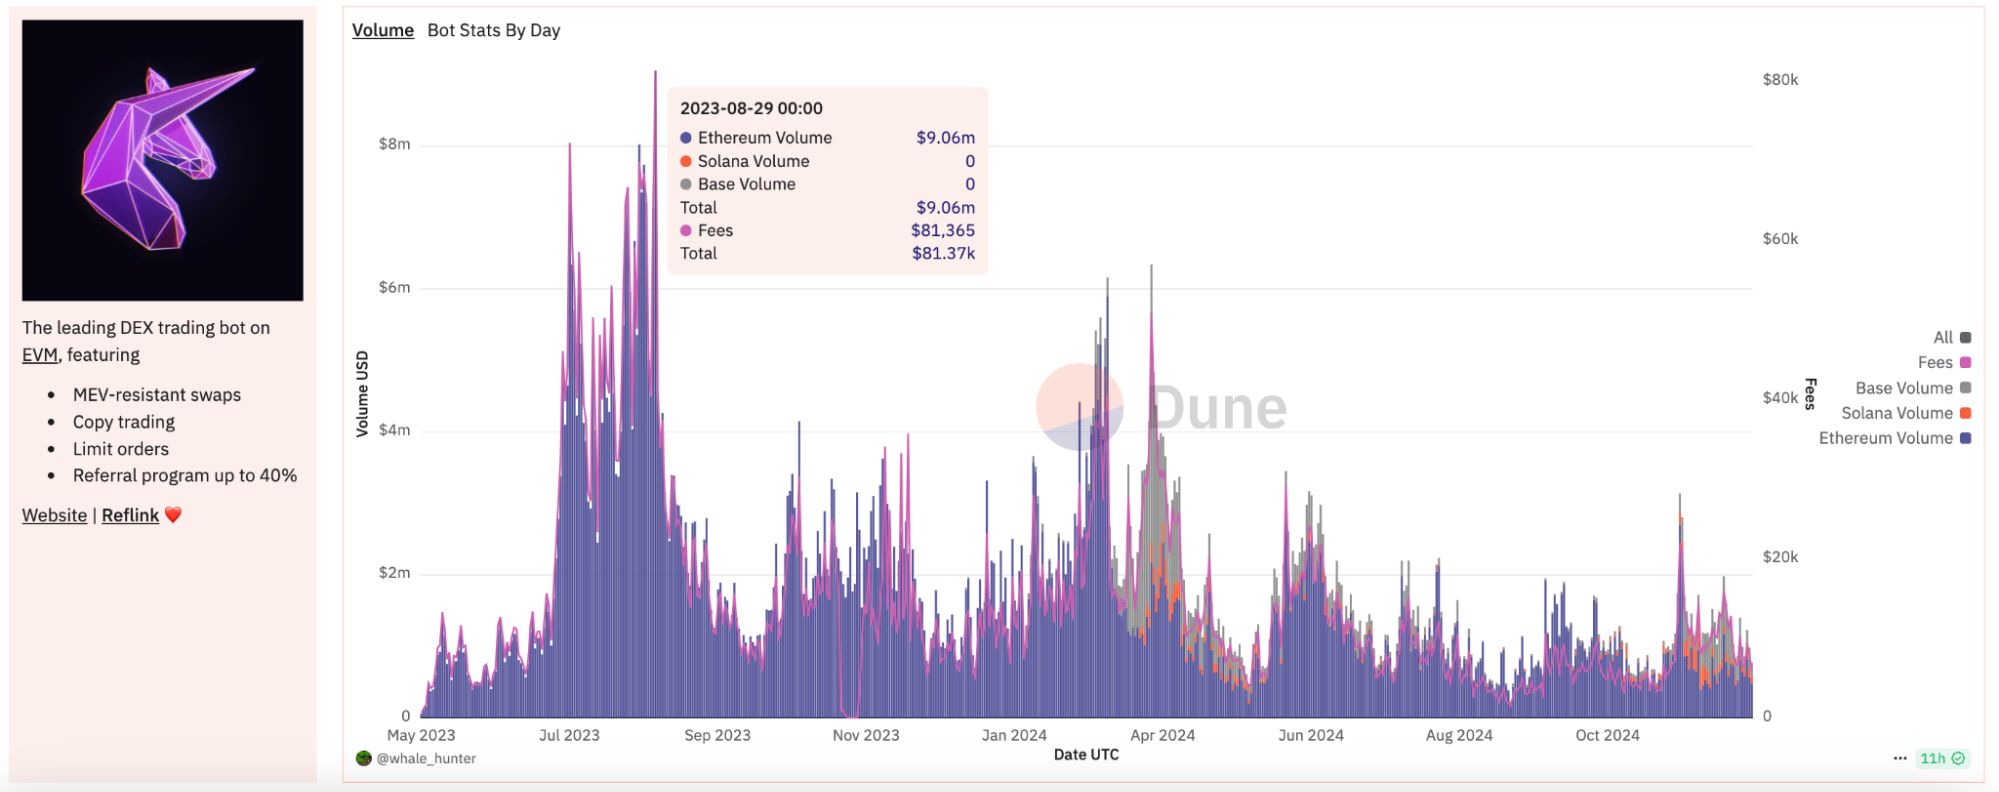1999x792 pixels.
Task: Toggle the Fees series in legend
Action: (x=1934, y=362)
